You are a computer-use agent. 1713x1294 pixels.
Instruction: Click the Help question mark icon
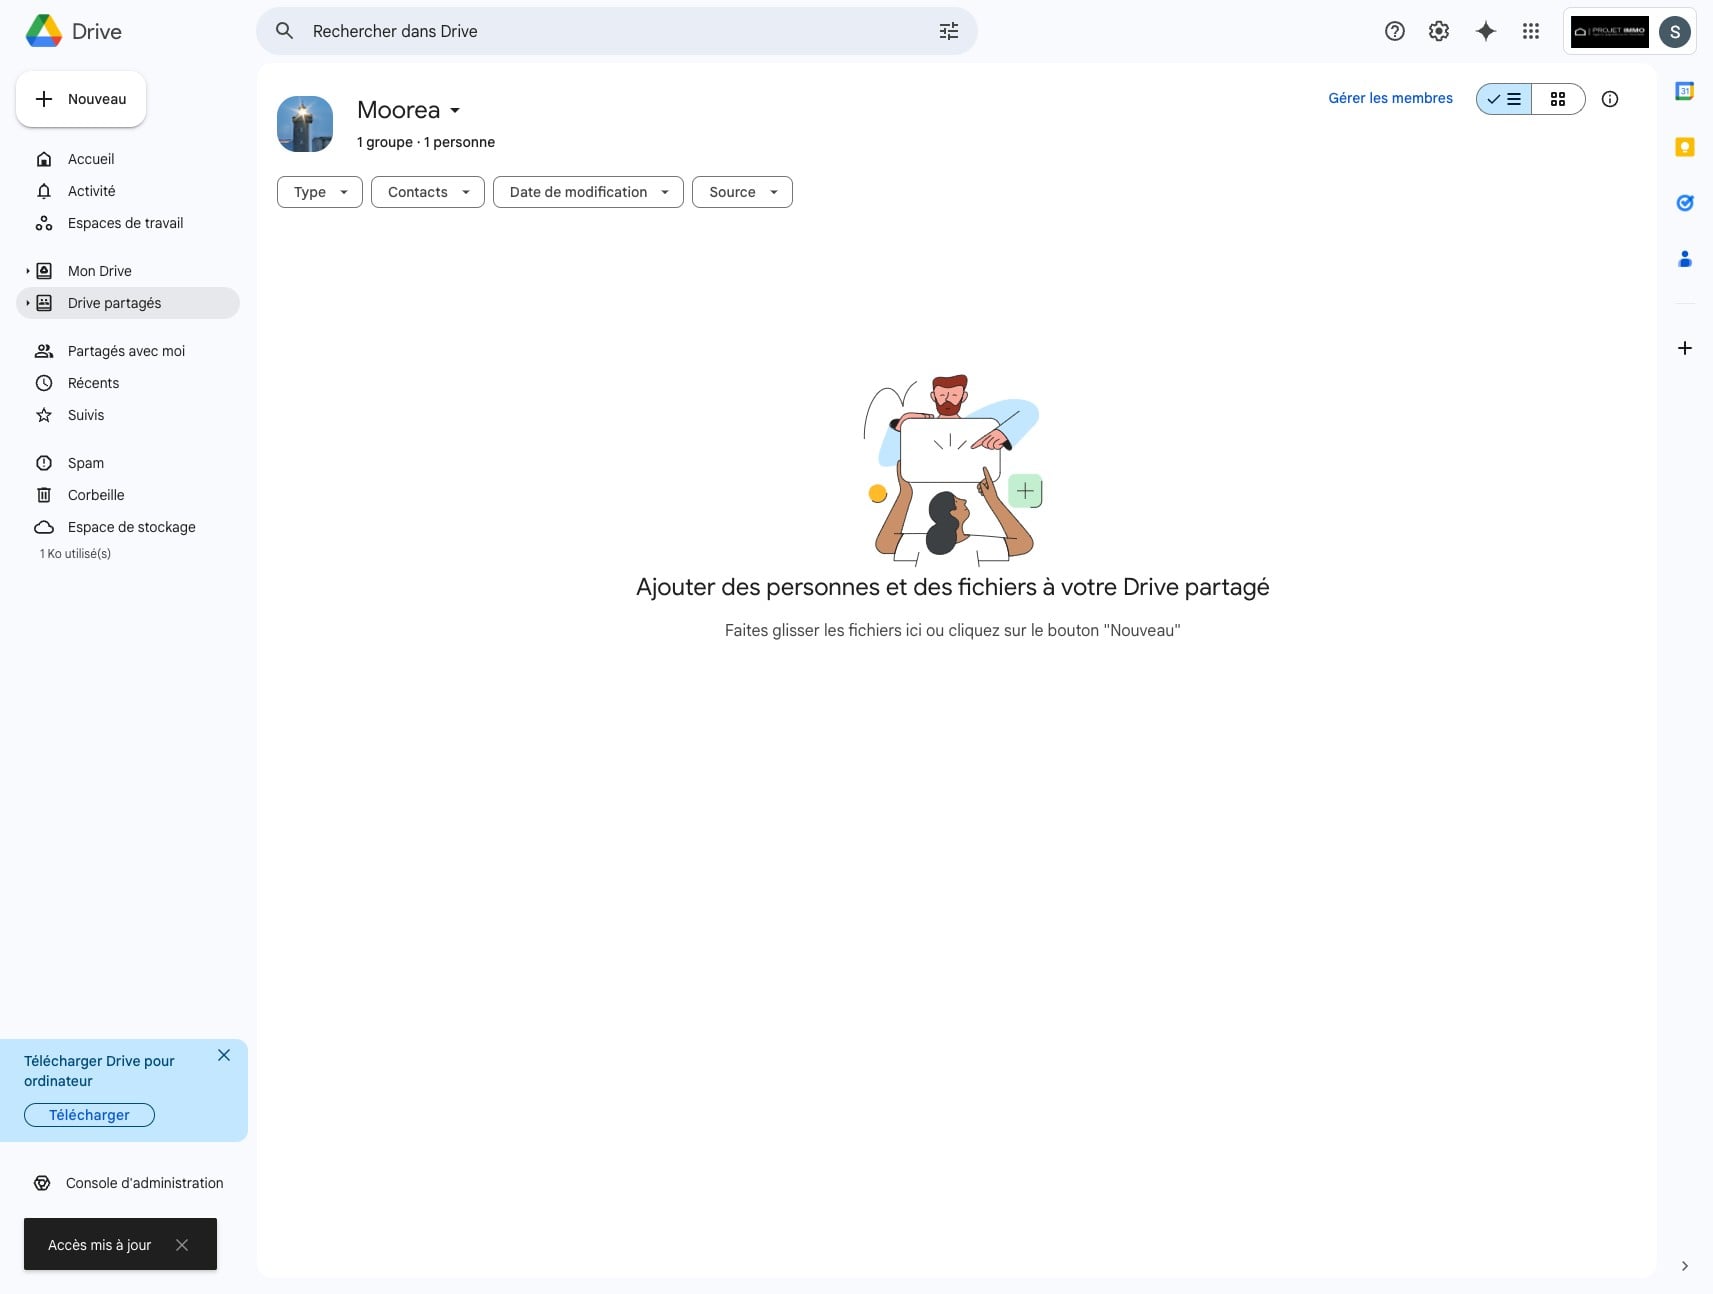point(1394,31)
